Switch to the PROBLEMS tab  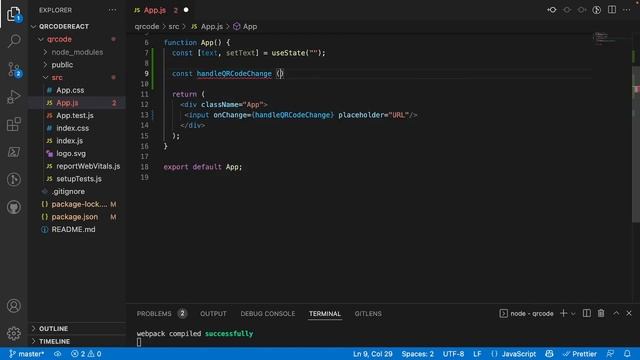click(x=154, y=313)
